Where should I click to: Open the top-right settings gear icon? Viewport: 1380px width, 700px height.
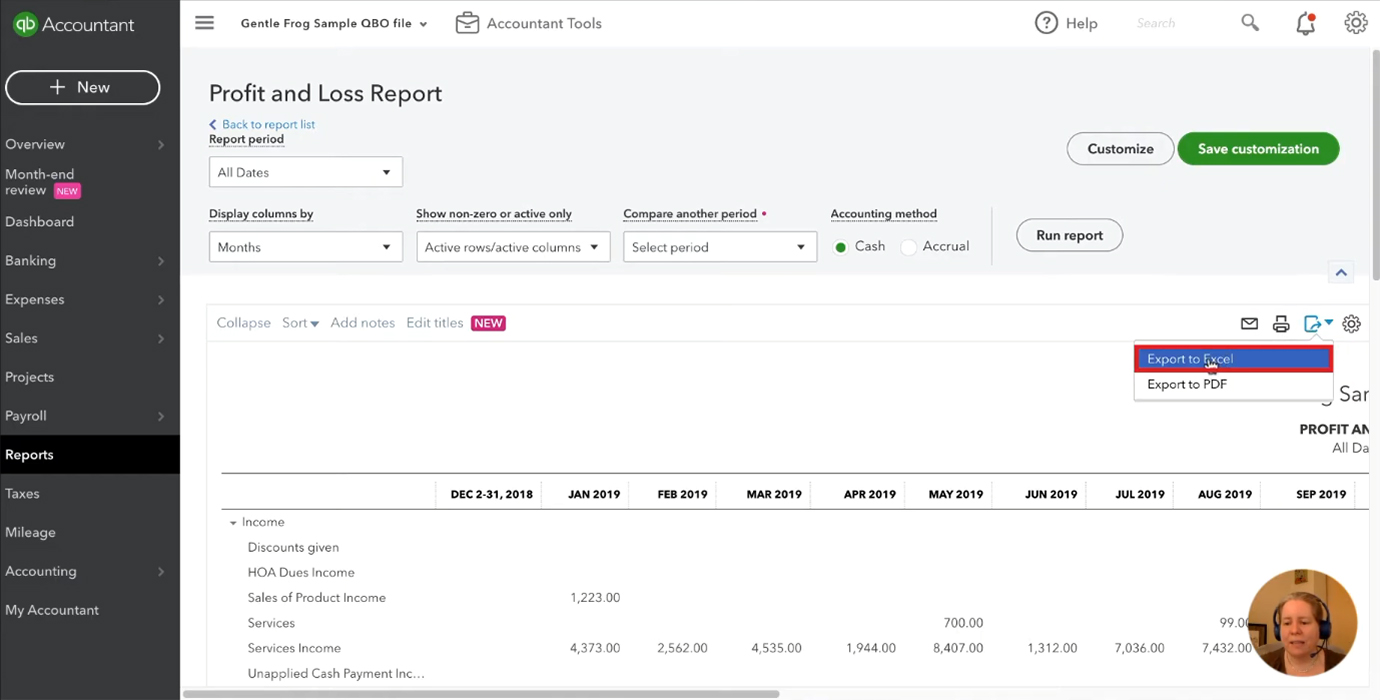click(1356, 23)
